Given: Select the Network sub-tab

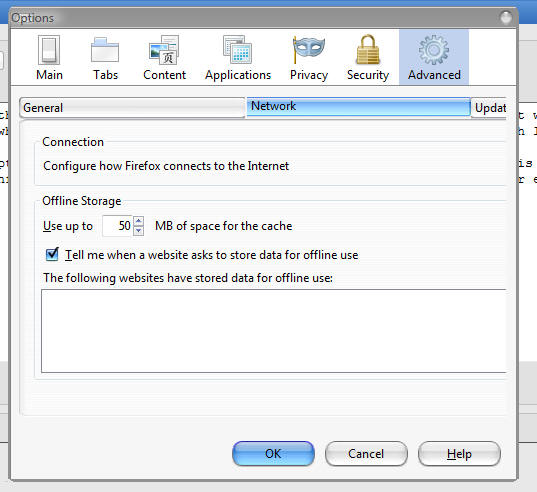Looking at the screenshot, I should 358,106.
